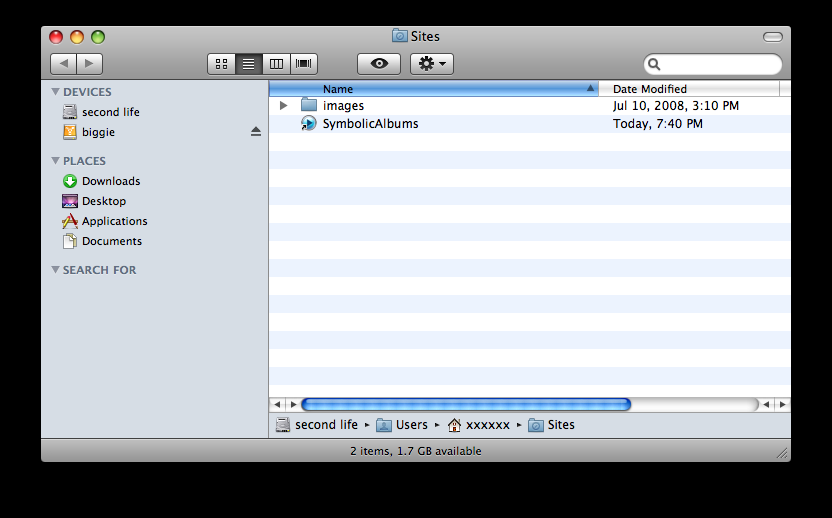
Task: Click the date Jul 10, 2008, 3:10 PM
Action: 675,106
